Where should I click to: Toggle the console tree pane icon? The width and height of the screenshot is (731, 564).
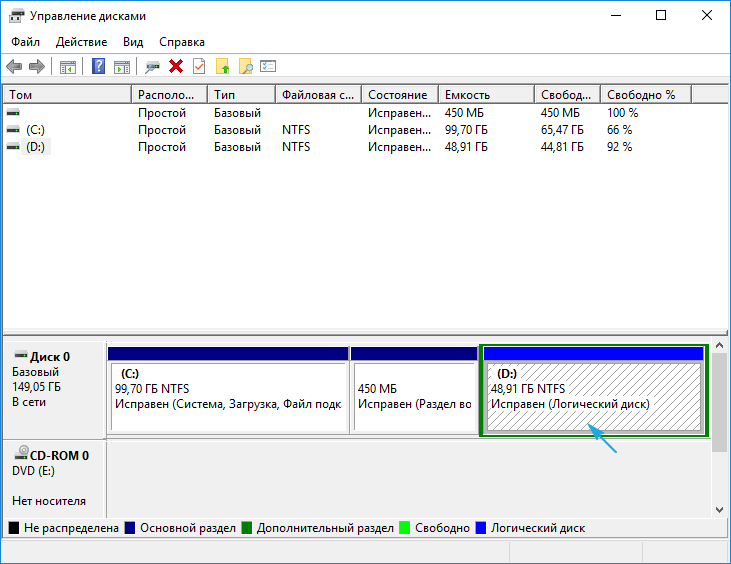(68, 67)
